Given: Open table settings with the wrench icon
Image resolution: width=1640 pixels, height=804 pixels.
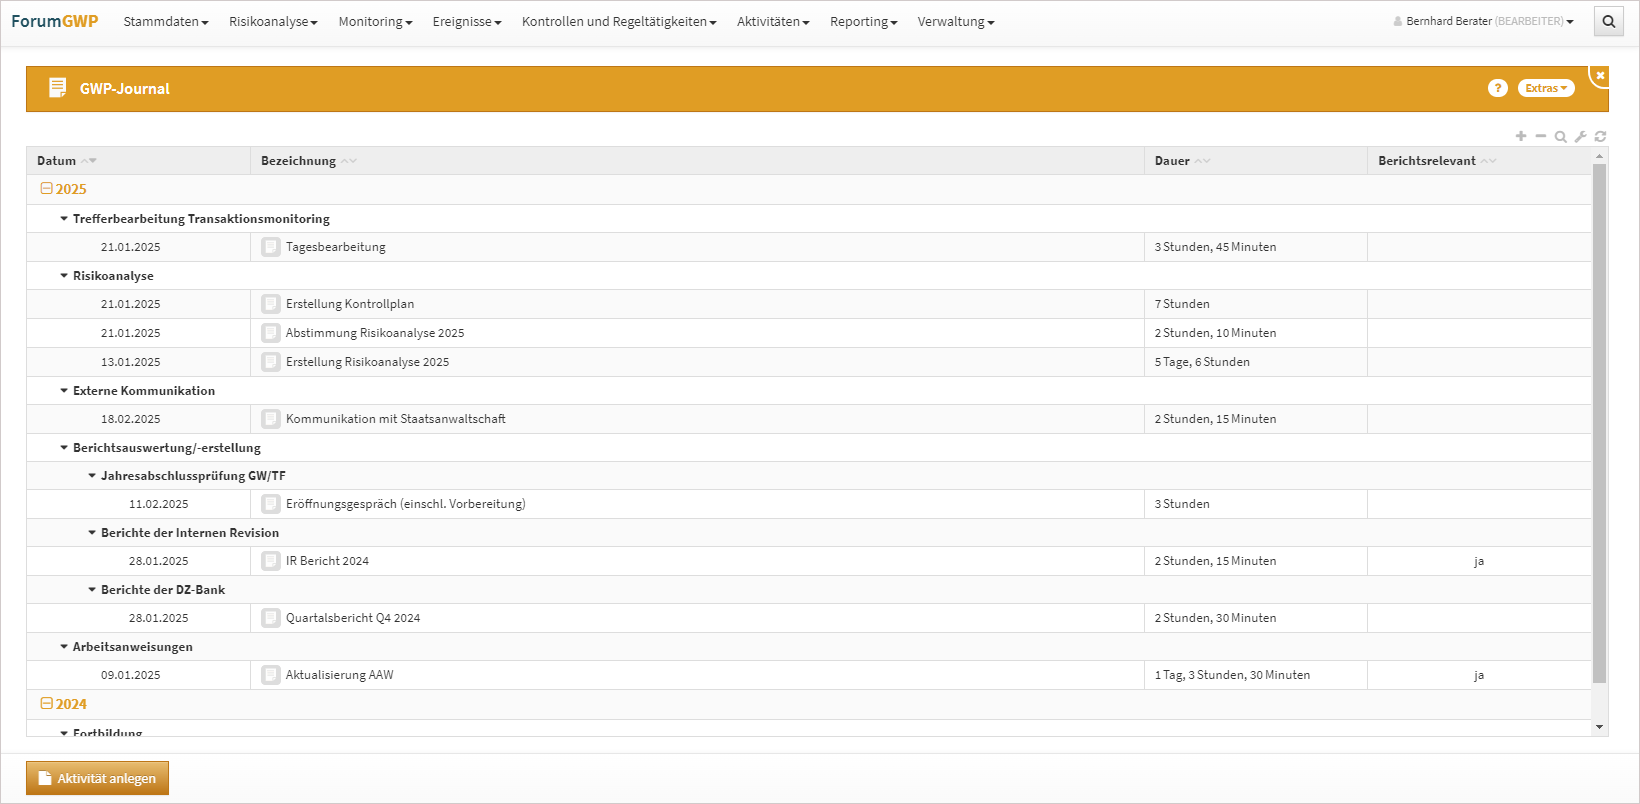Looking at the screenshot, I should [x=1580, y=136].
